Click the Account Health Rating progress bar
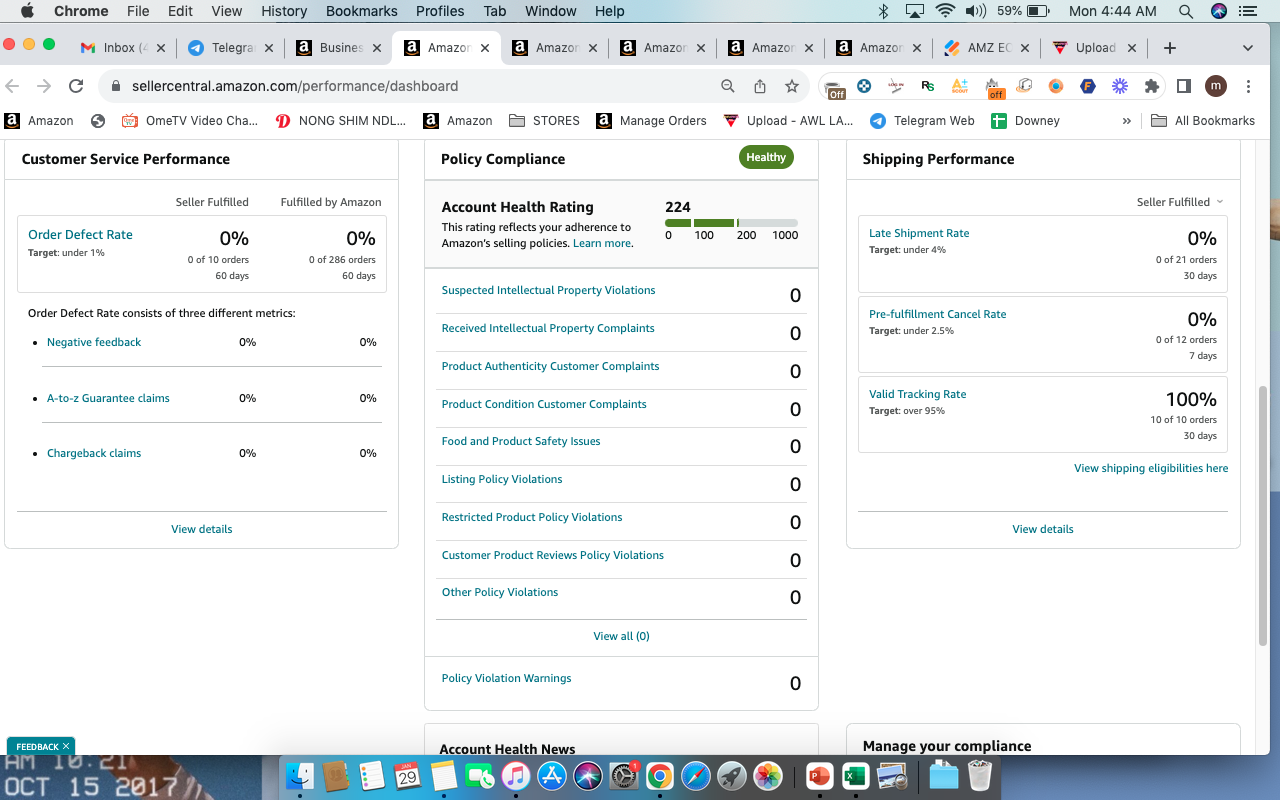1280x800 pixels. [731, 223]
